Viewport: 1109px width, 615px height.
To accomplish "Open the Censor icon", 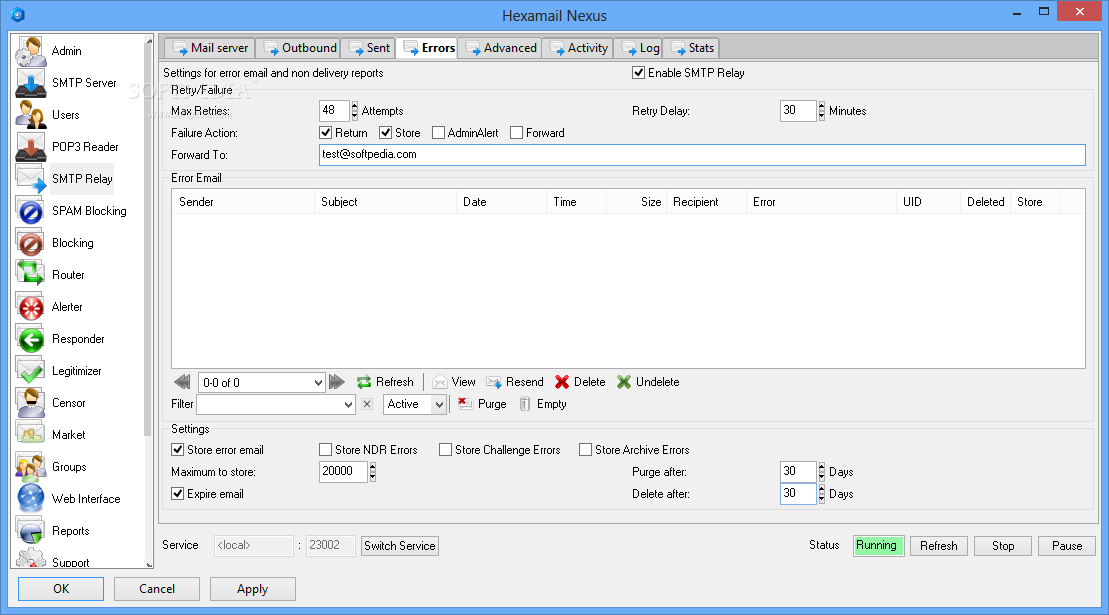I will [x=31, y=402].
